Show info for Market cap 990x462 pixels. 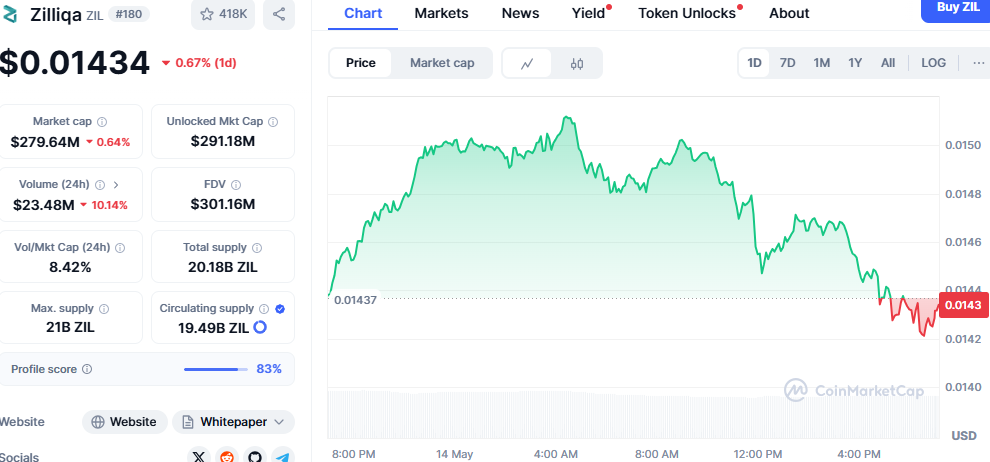(x=102, y=121)
